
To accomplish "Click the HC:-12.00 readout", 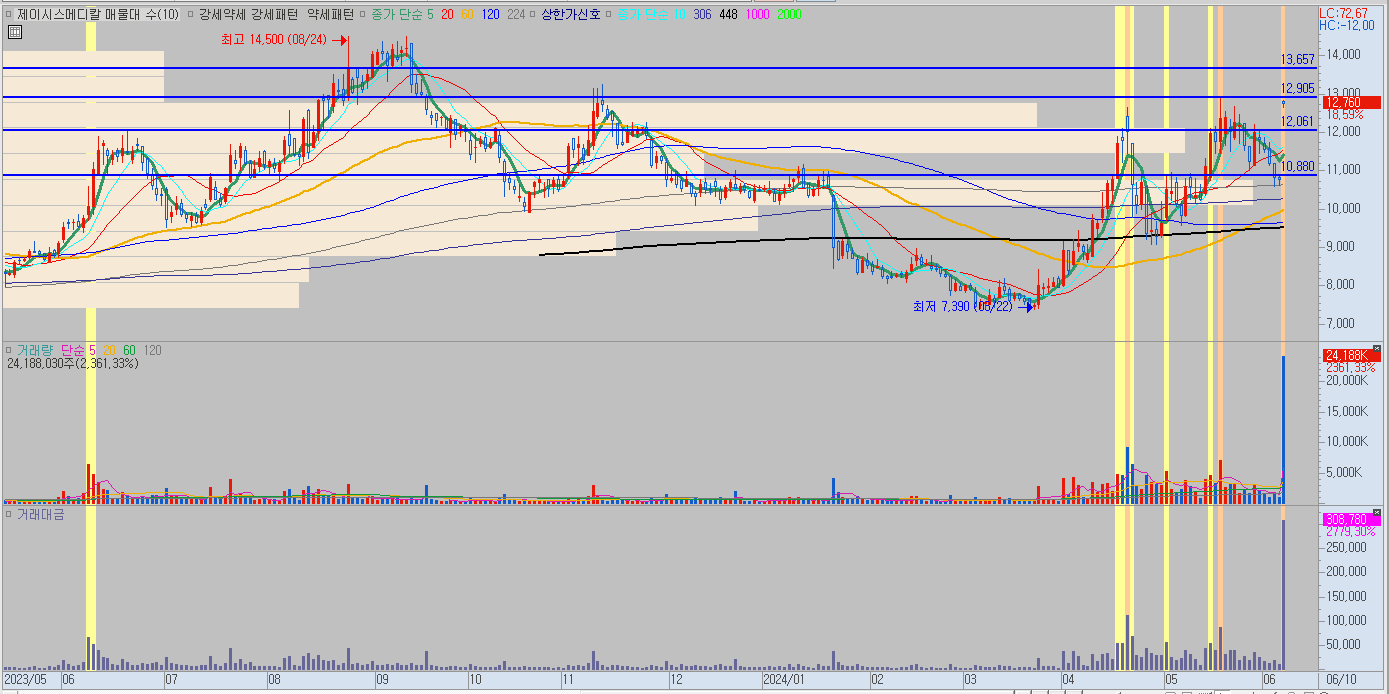I will [x=1346, y=25].
